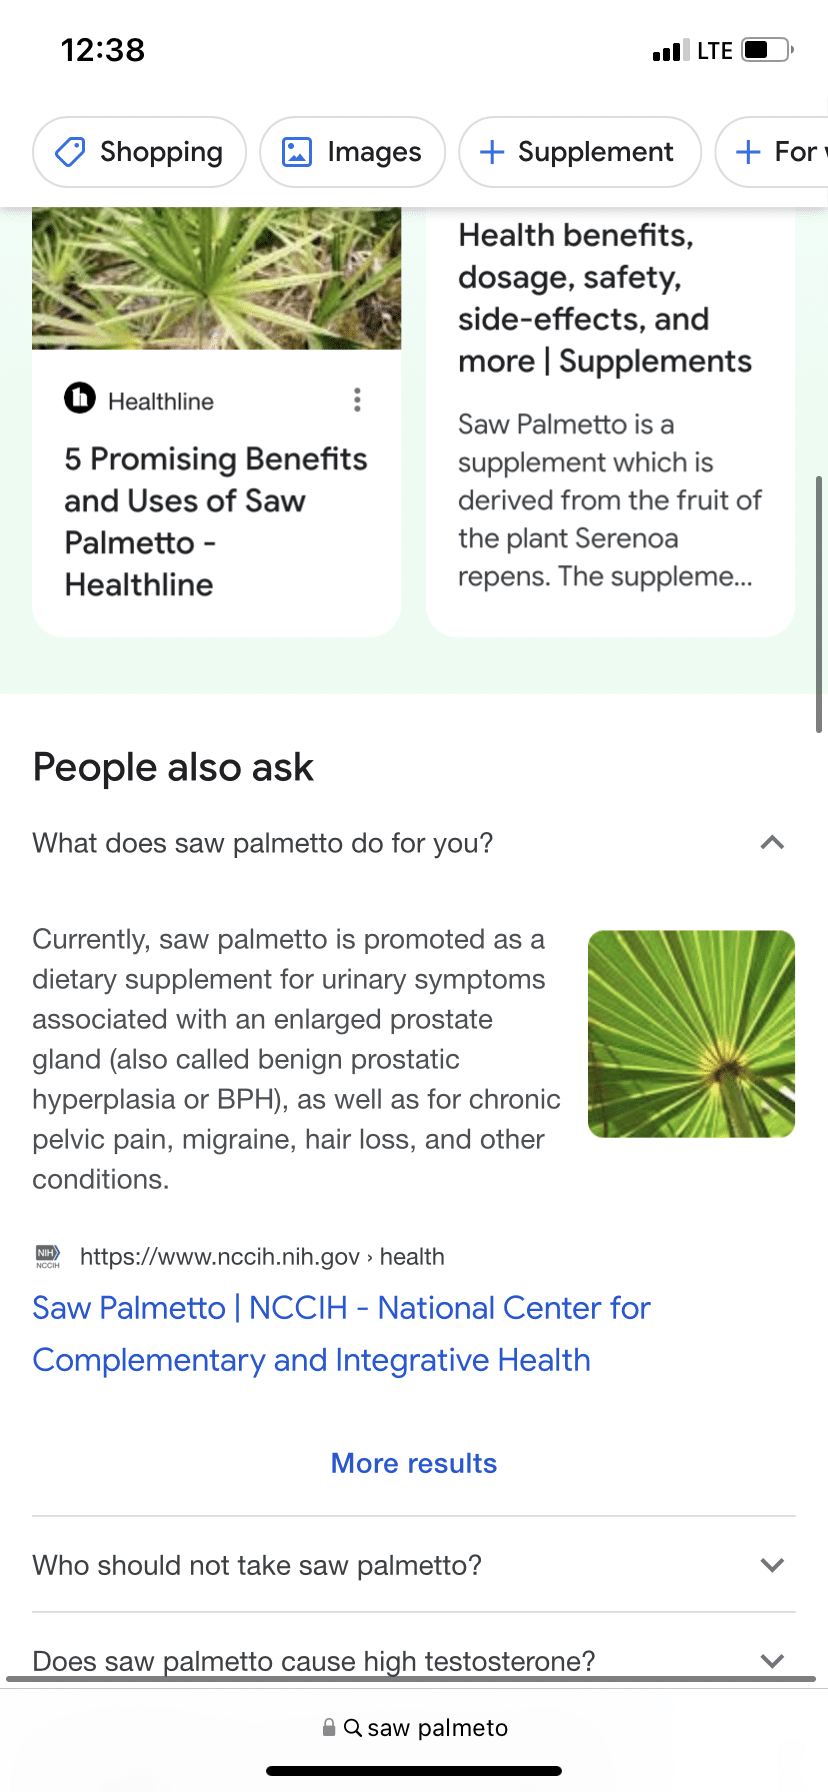Open Healthline card three-dot menu

coord(357,400)
